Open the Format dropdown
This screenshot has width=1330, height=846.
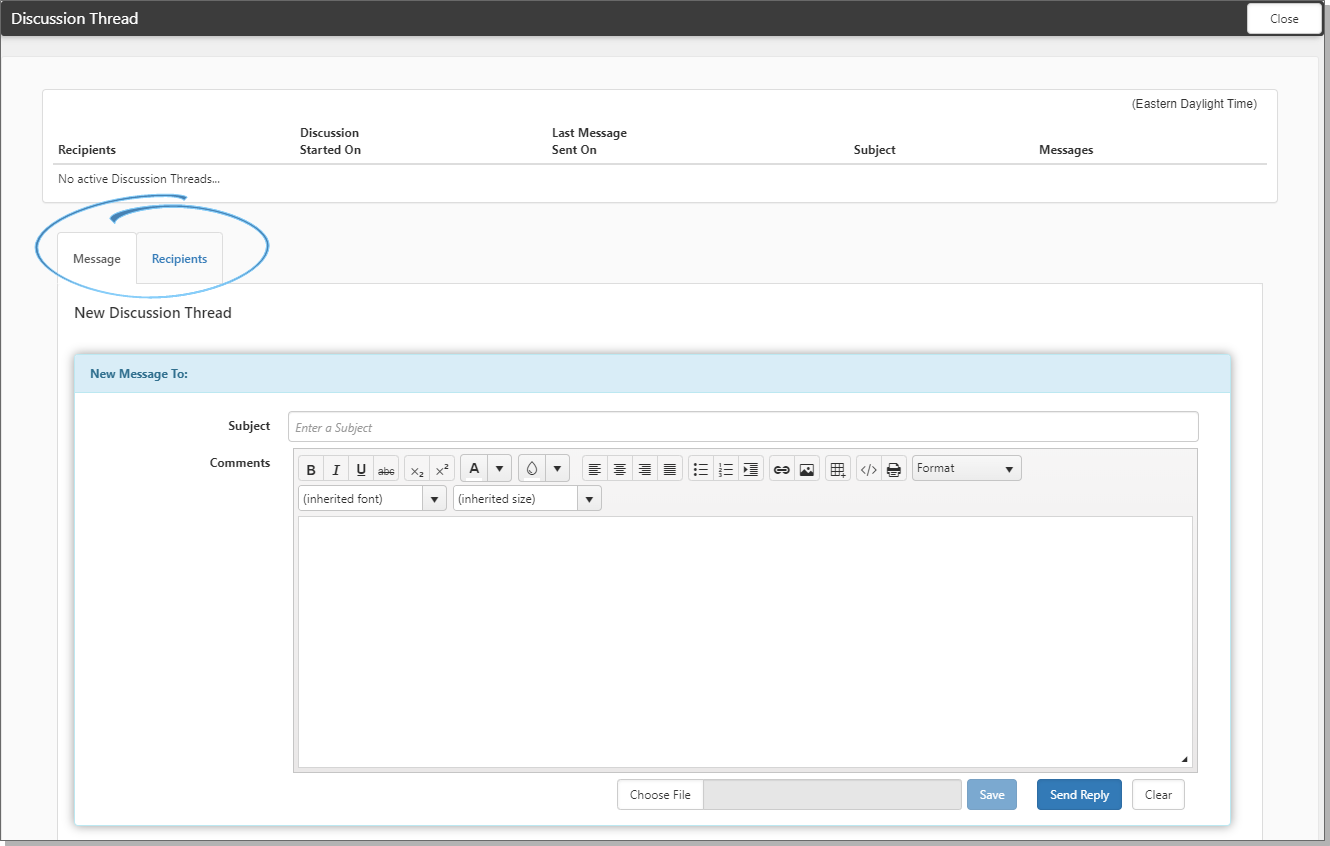point(966,469)
